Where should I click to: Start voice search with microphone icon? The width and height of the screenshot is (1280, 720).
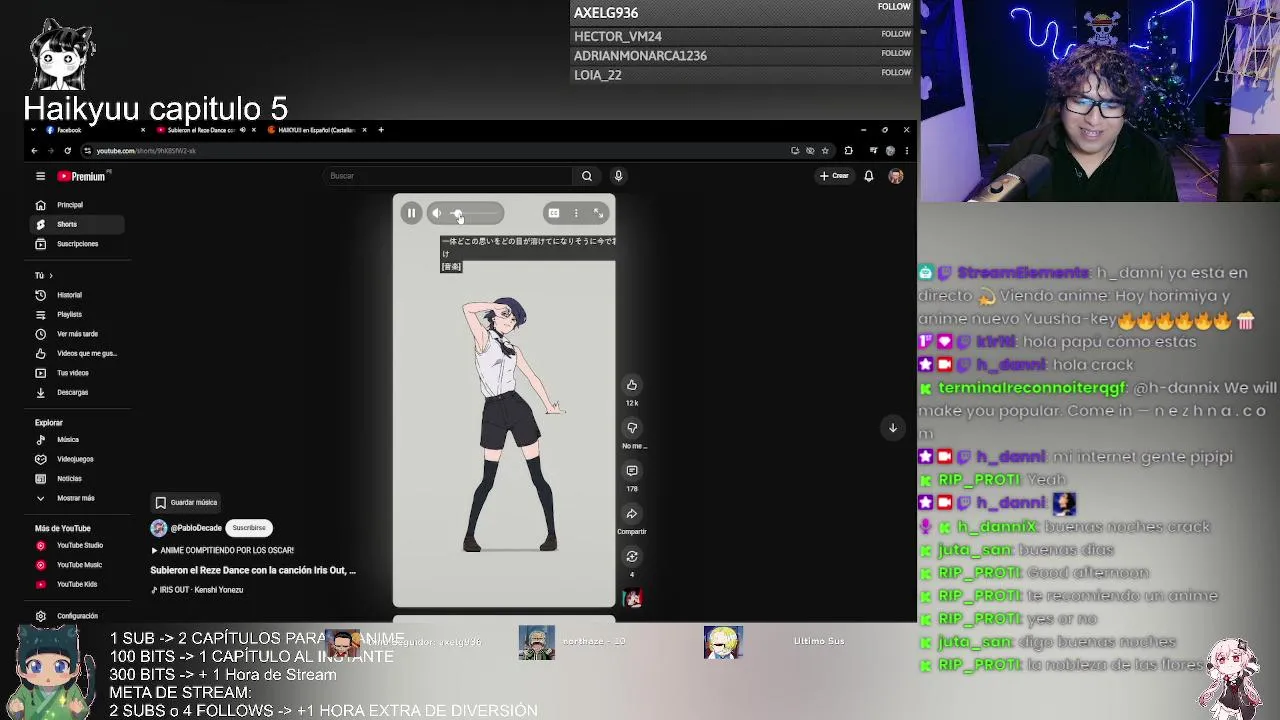click(618, 176)
